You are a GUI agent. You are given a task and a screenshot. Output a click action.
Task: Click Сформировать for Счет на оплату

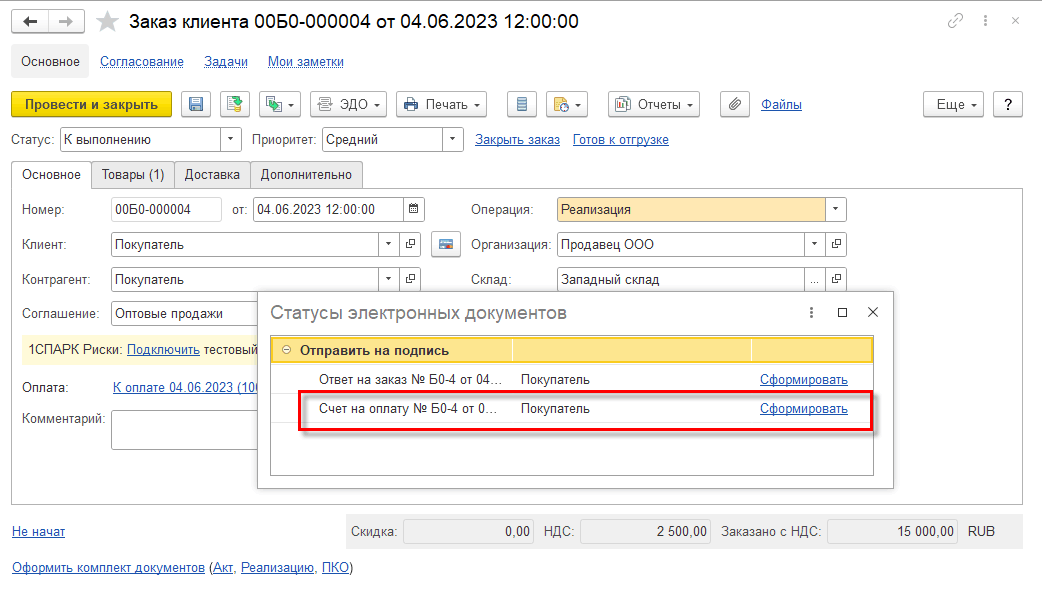click(x=803, y=409)
